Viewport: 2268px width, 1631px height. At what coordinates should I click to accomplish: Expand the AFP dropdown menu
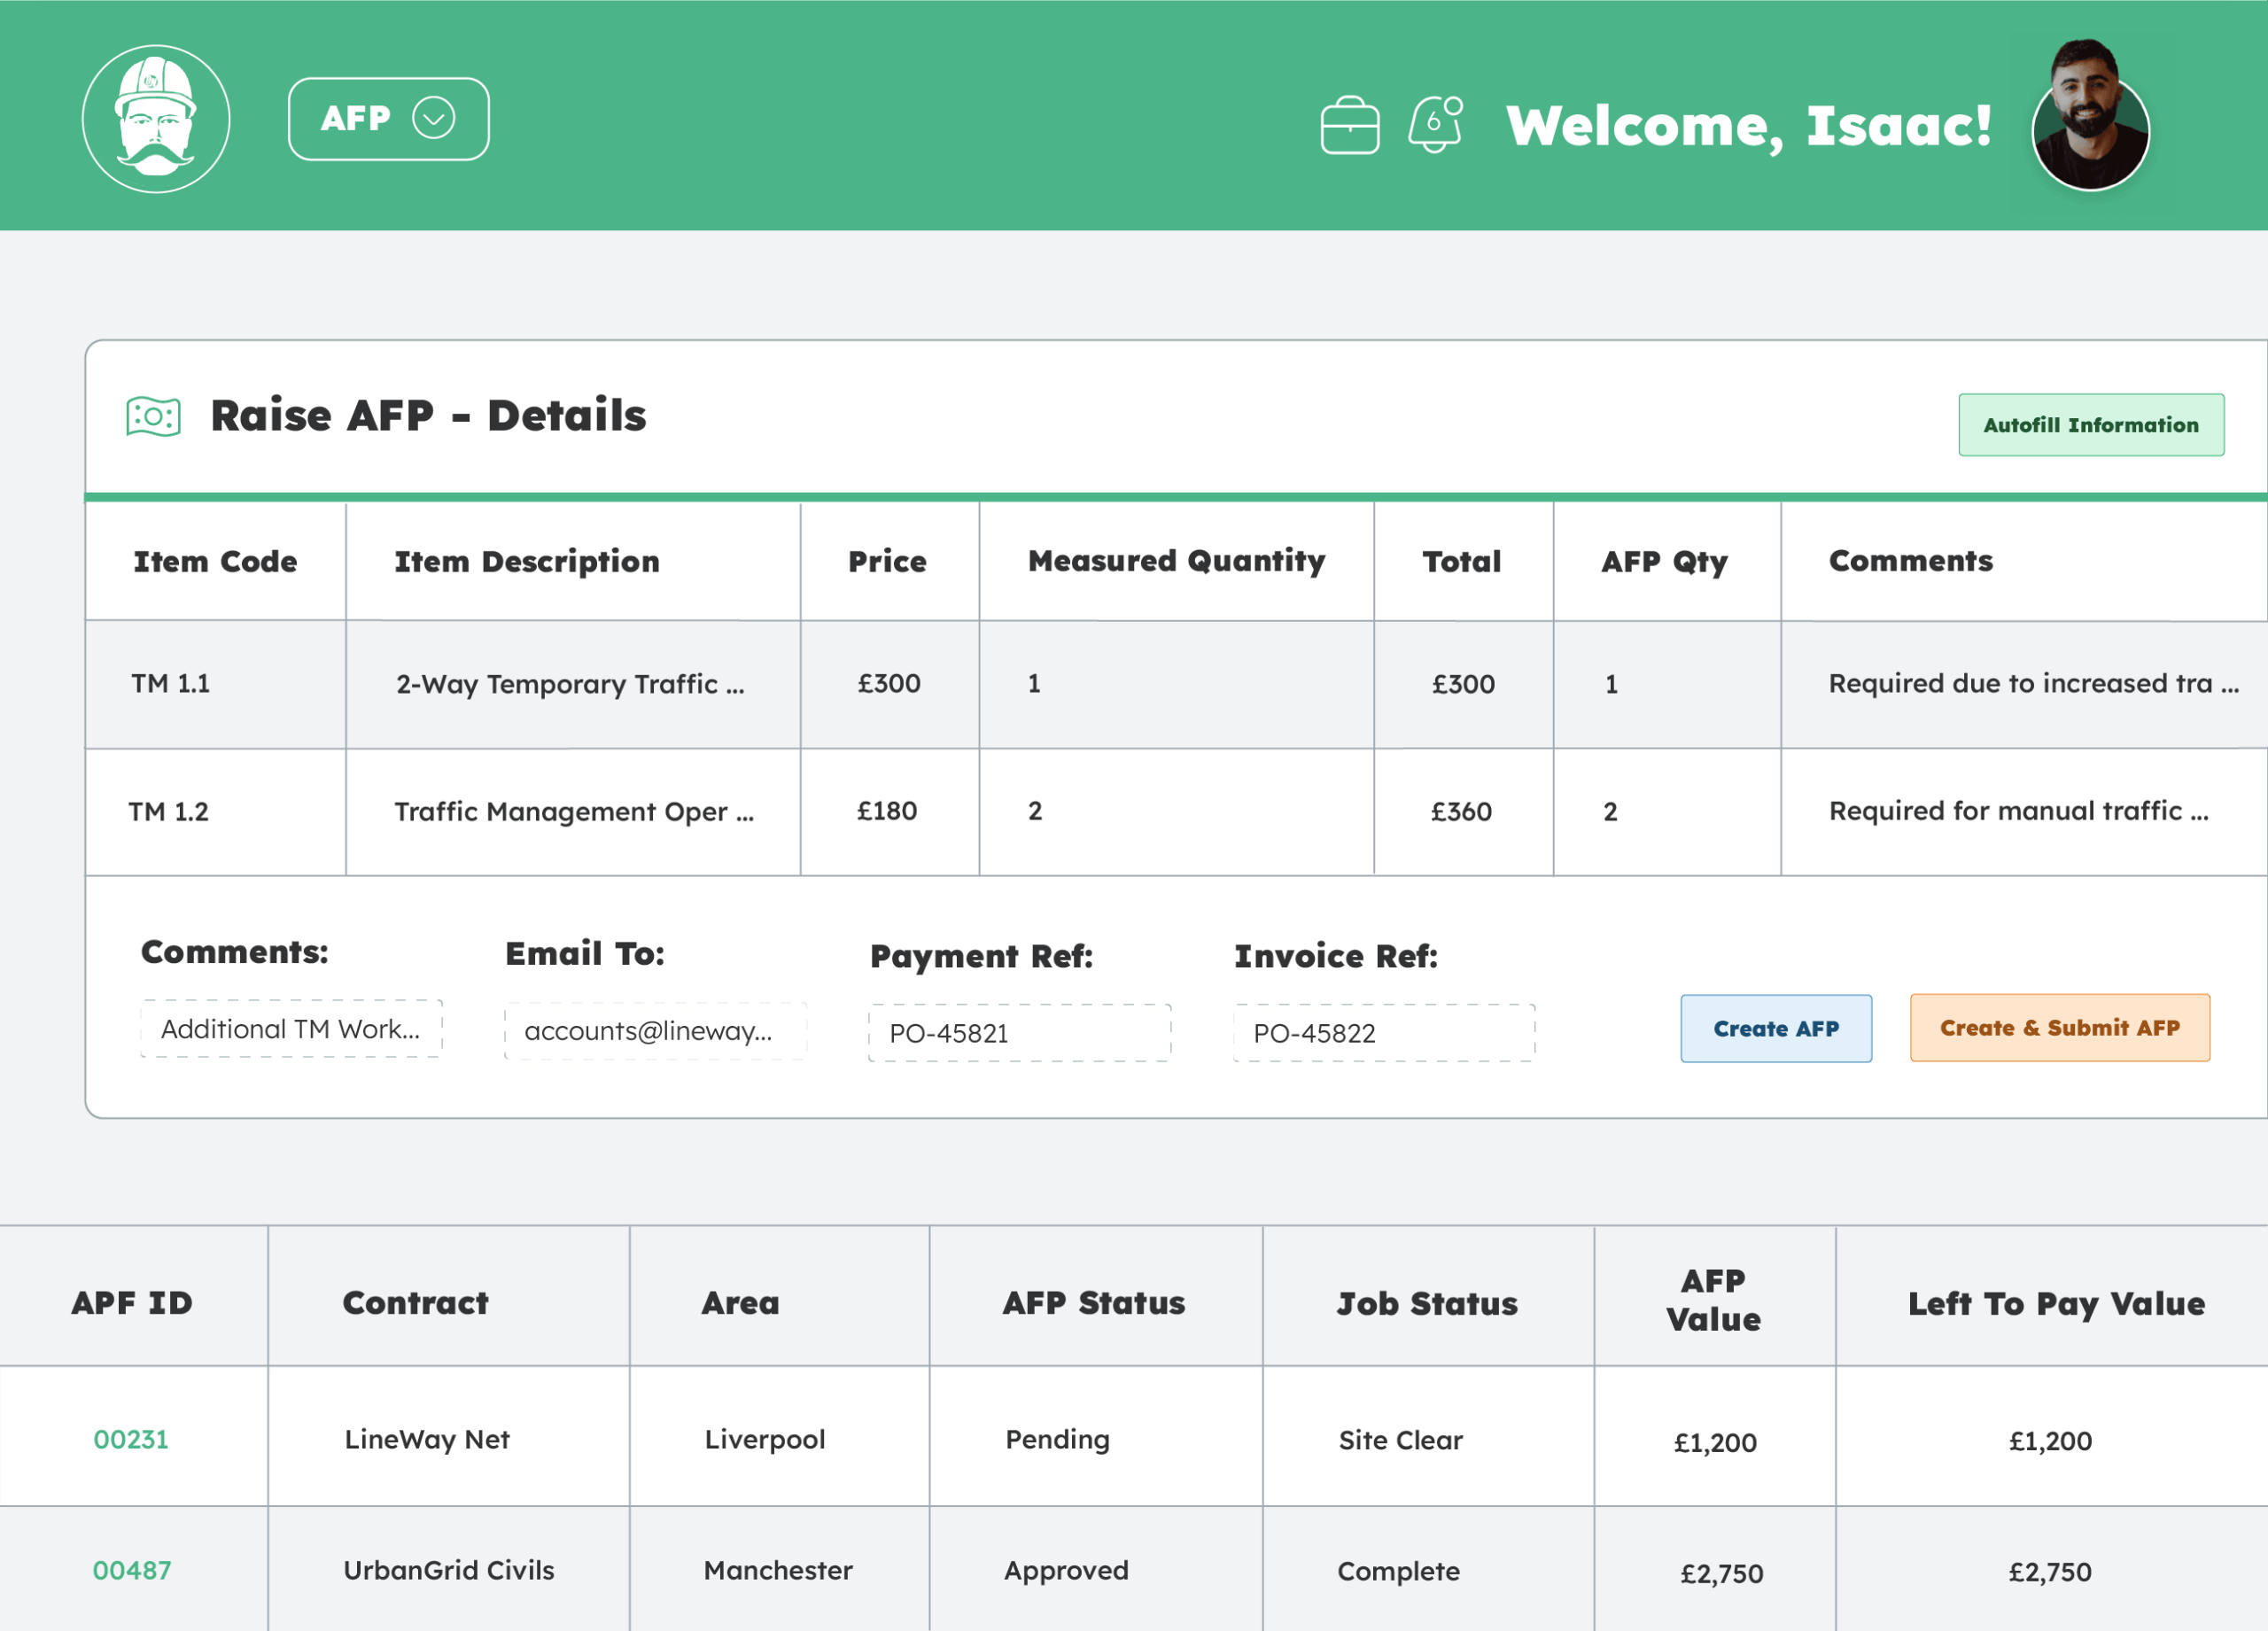(x=389, y=119)
